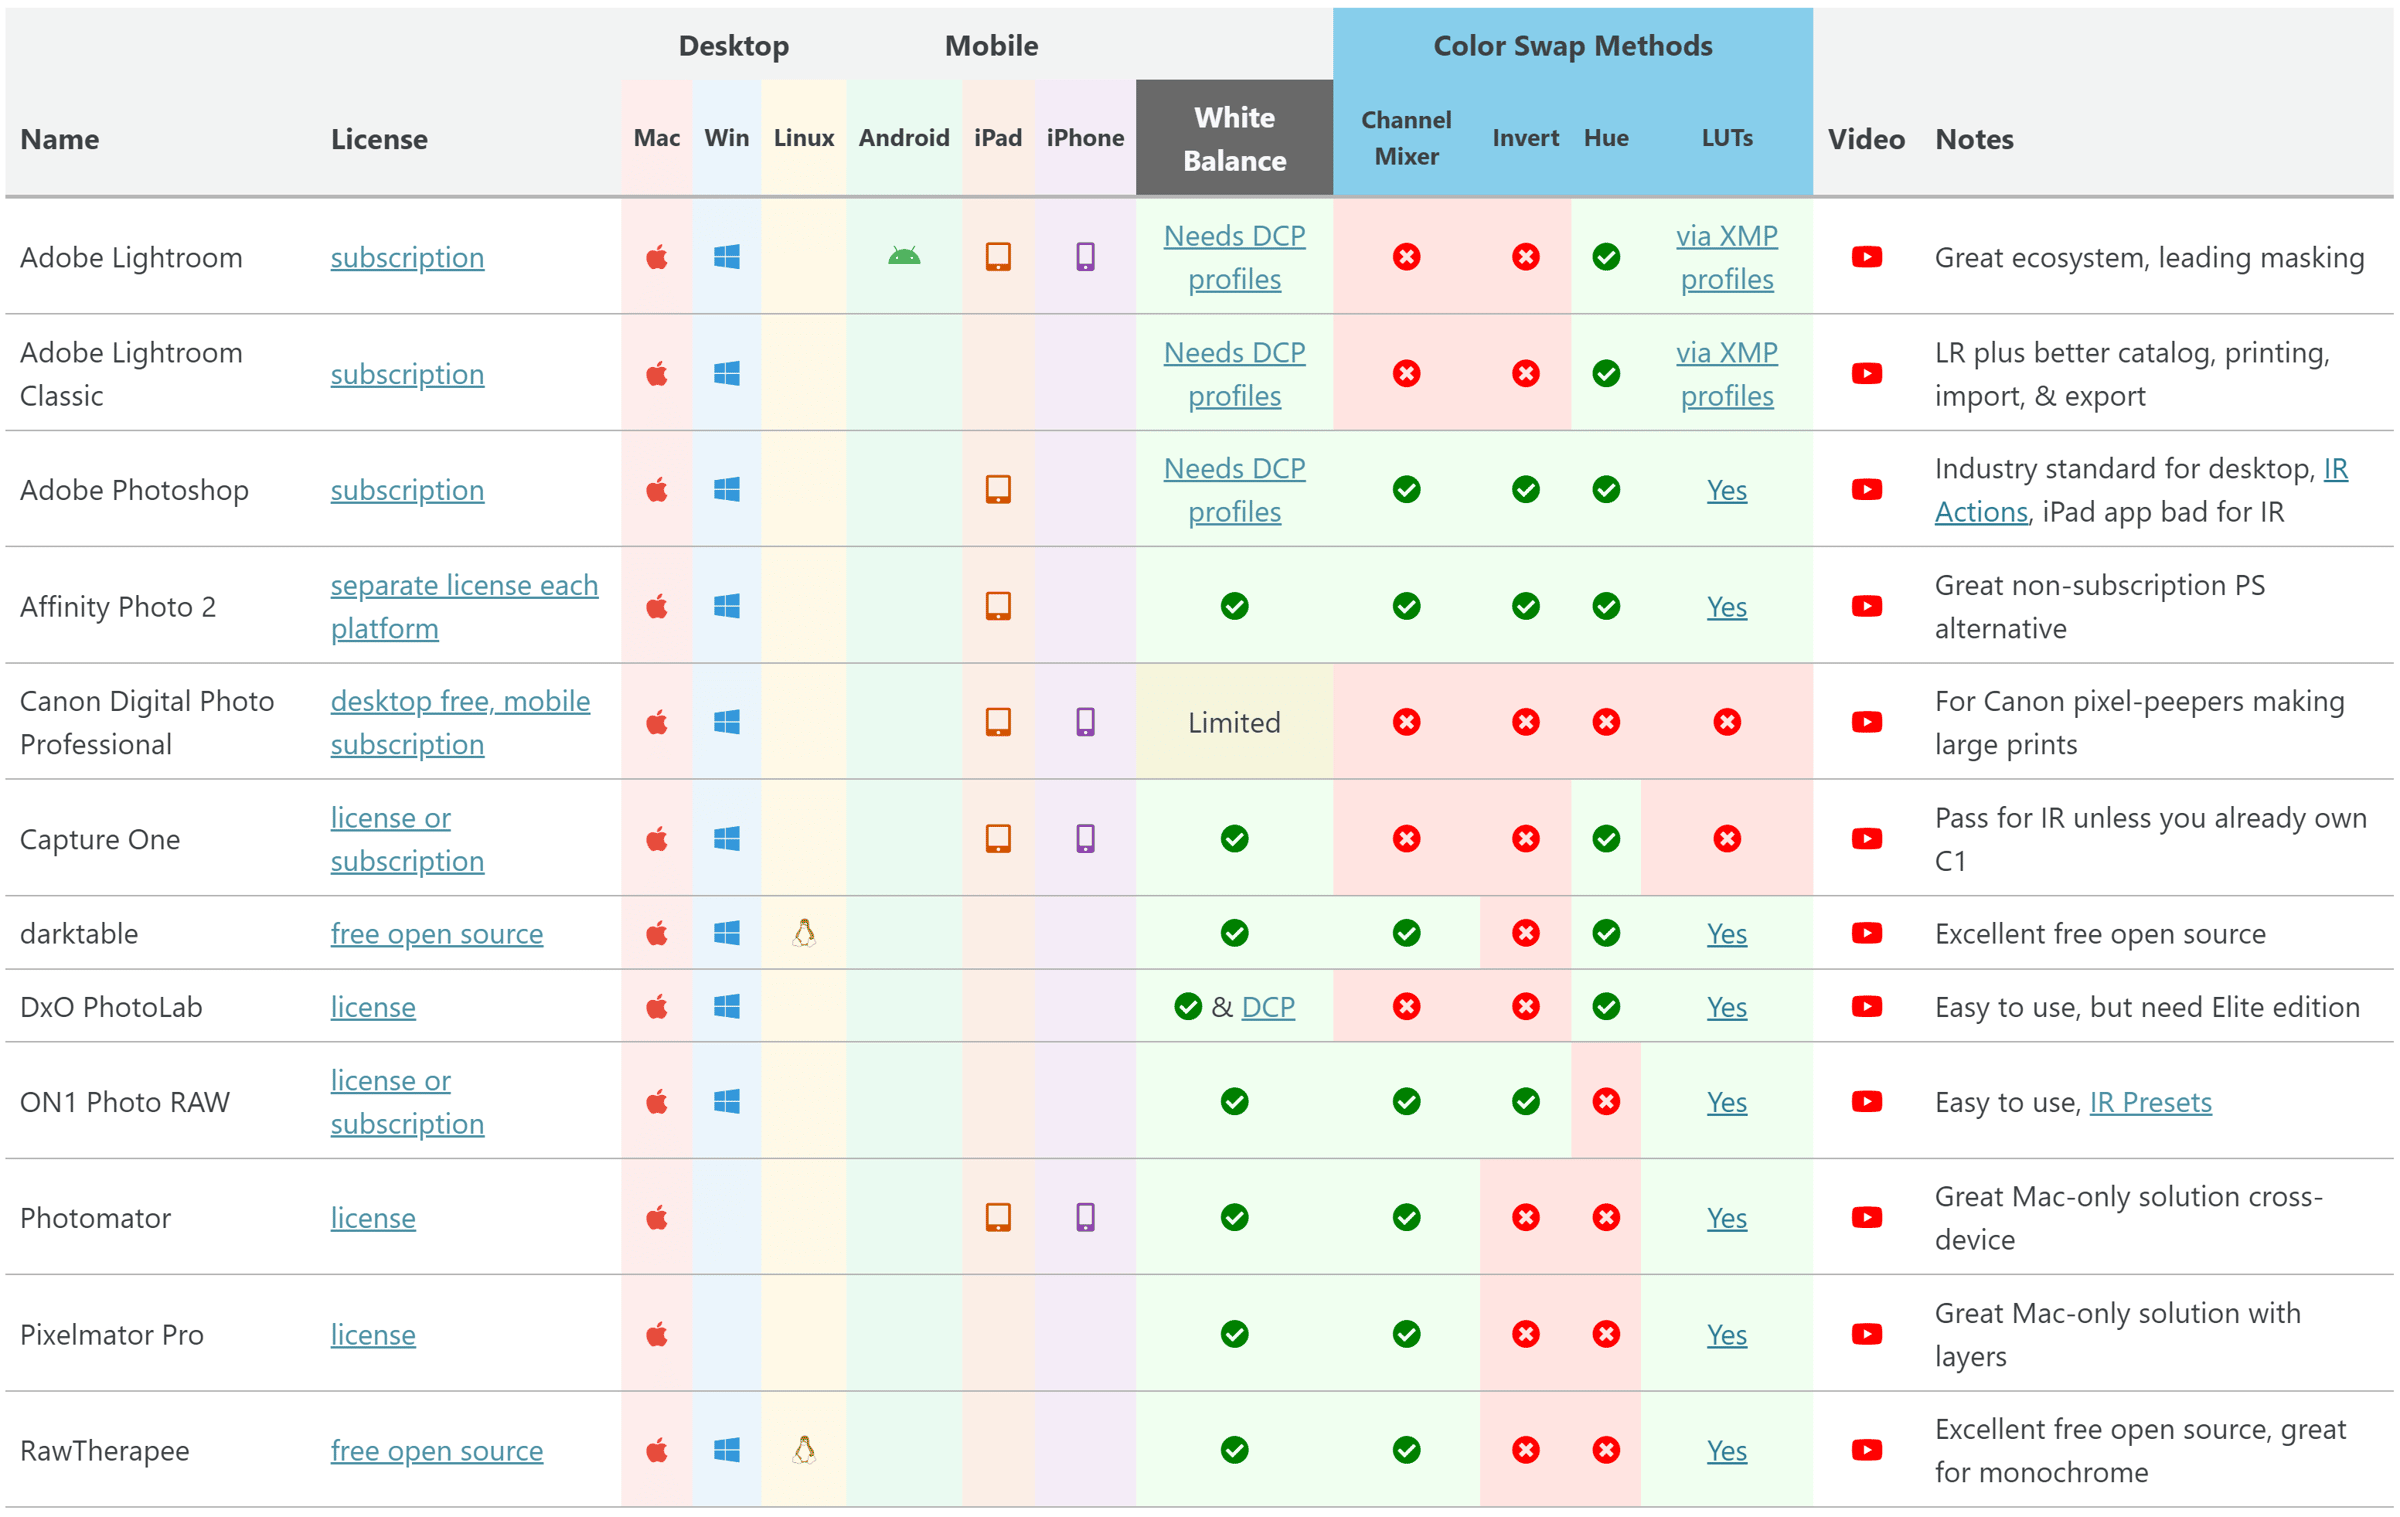This screenshot has height=1517, width=2400.
Task: Open the Capture One YouTube video
Action: click(1866, 838)
